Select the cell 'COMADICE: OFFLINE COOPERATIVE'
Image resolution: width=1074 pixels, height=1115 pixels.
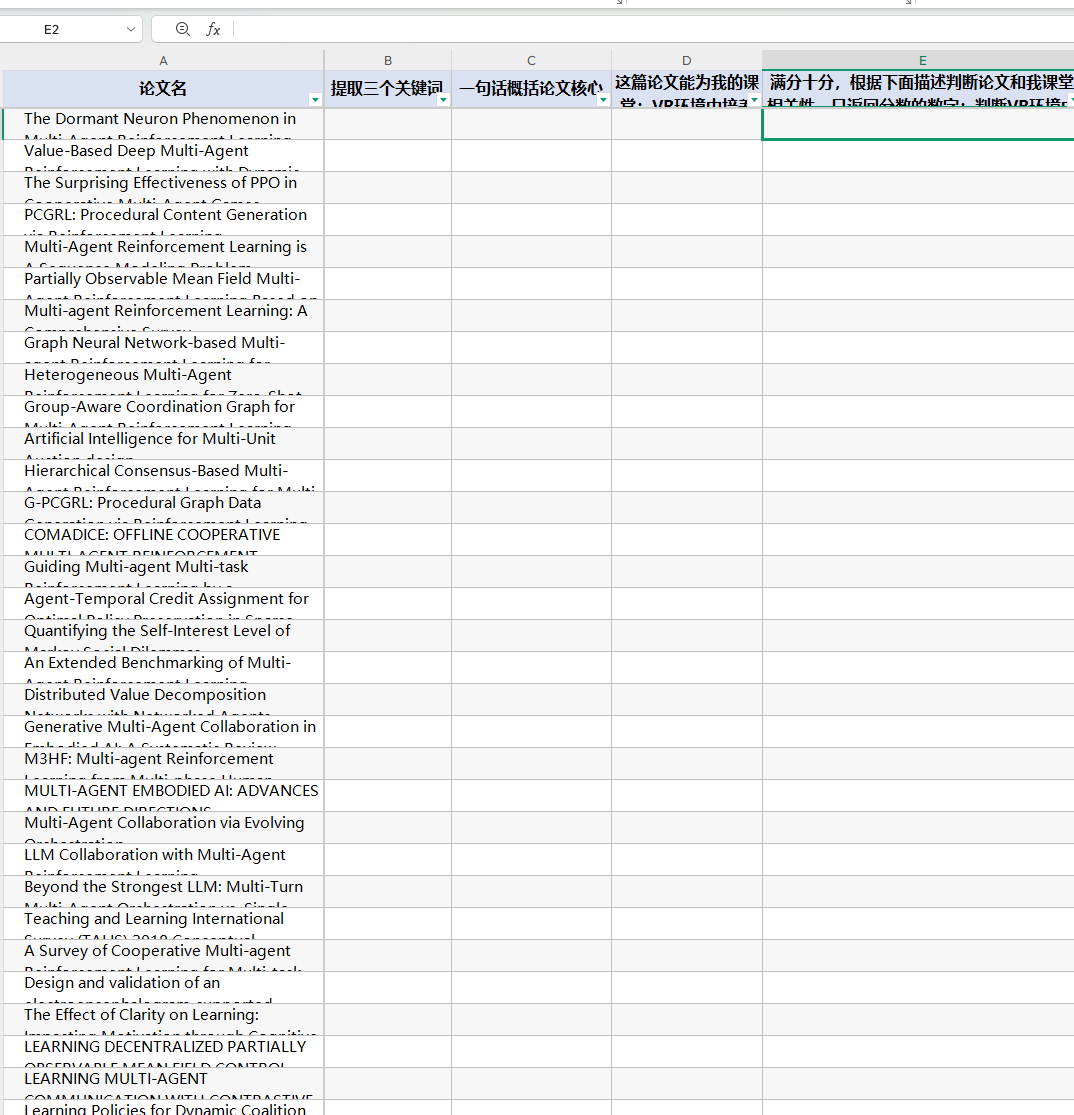point(163,540)
